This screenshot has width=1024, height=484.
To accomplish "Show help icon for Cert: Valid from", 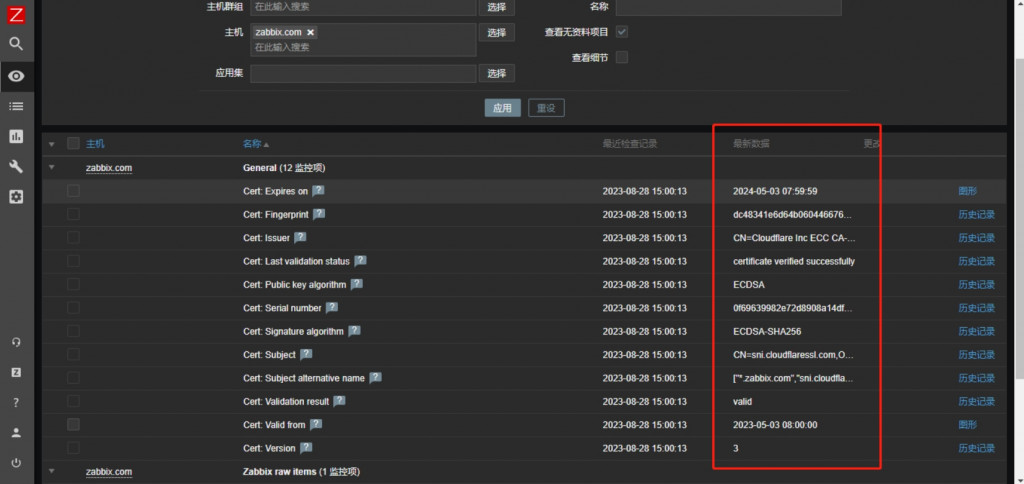I will coord(315,425).
